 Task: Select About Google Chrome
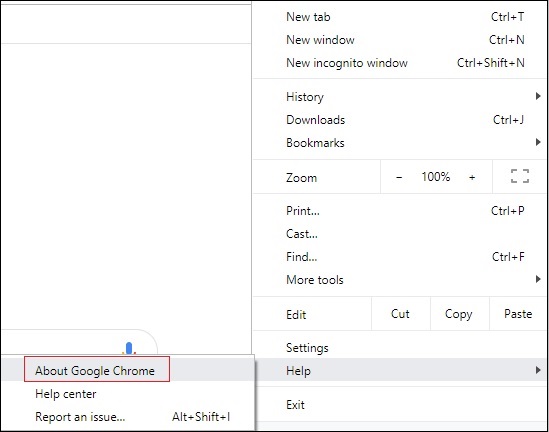[x=128, y=370]
